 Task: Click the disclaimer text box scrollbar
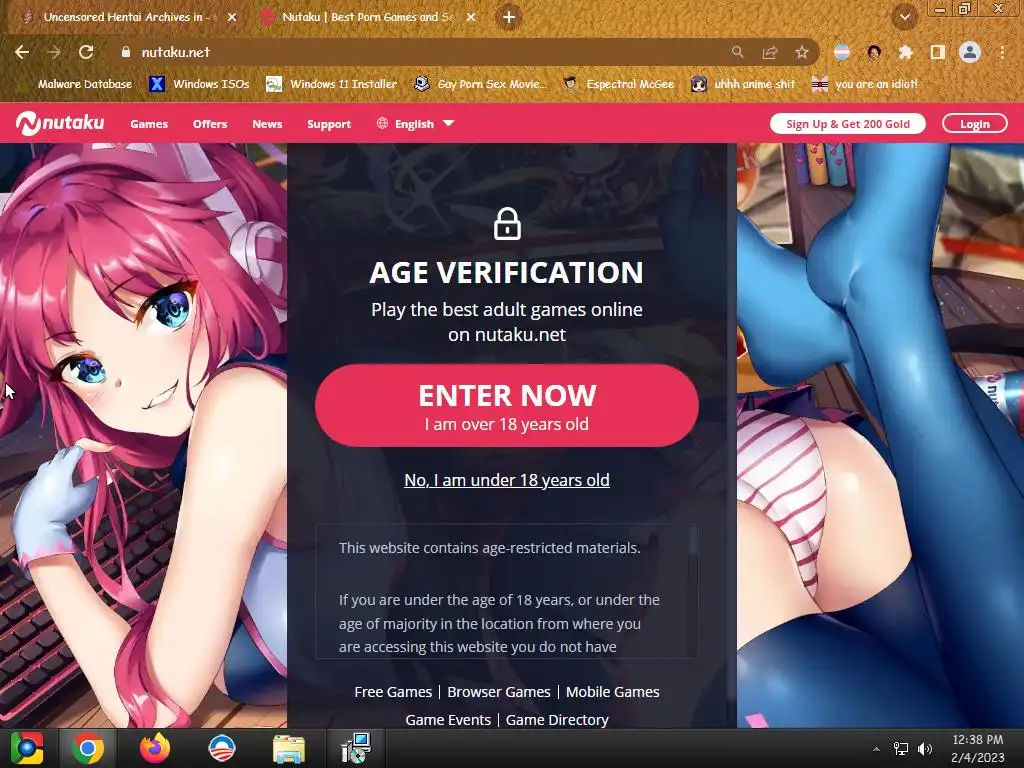pos(693,540)
